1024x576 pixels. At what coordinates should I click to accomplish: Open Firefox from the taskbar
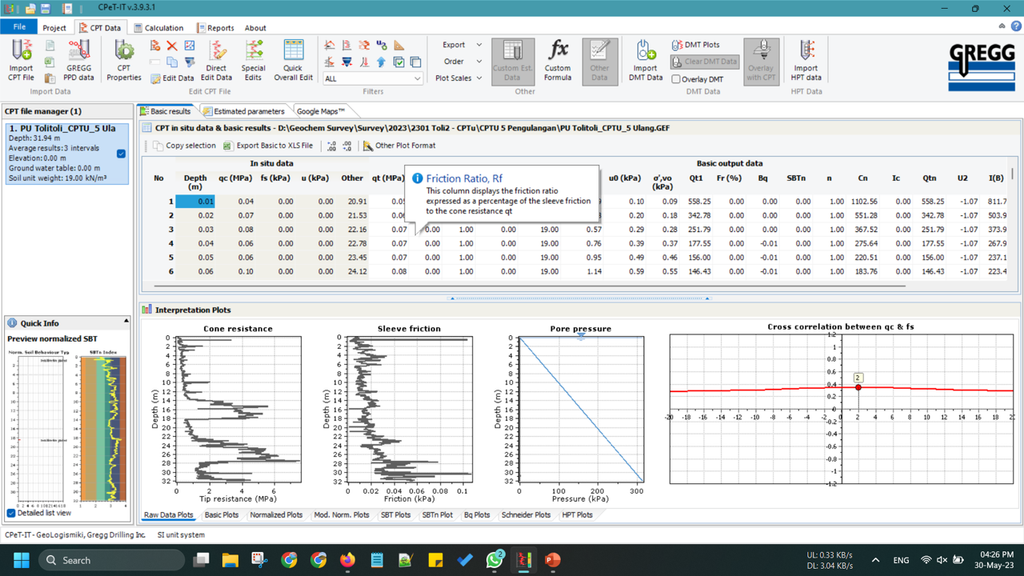click(347, 560)
